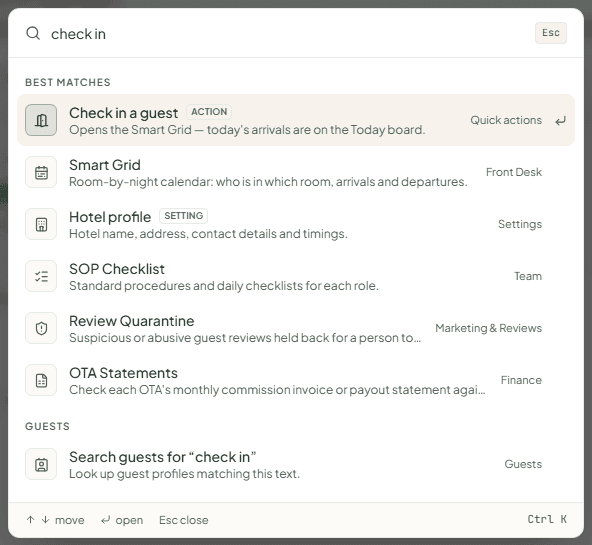The width and height of the screenshot is (592, 545).
Task: Click the Team category label
Action: point(528,276)
